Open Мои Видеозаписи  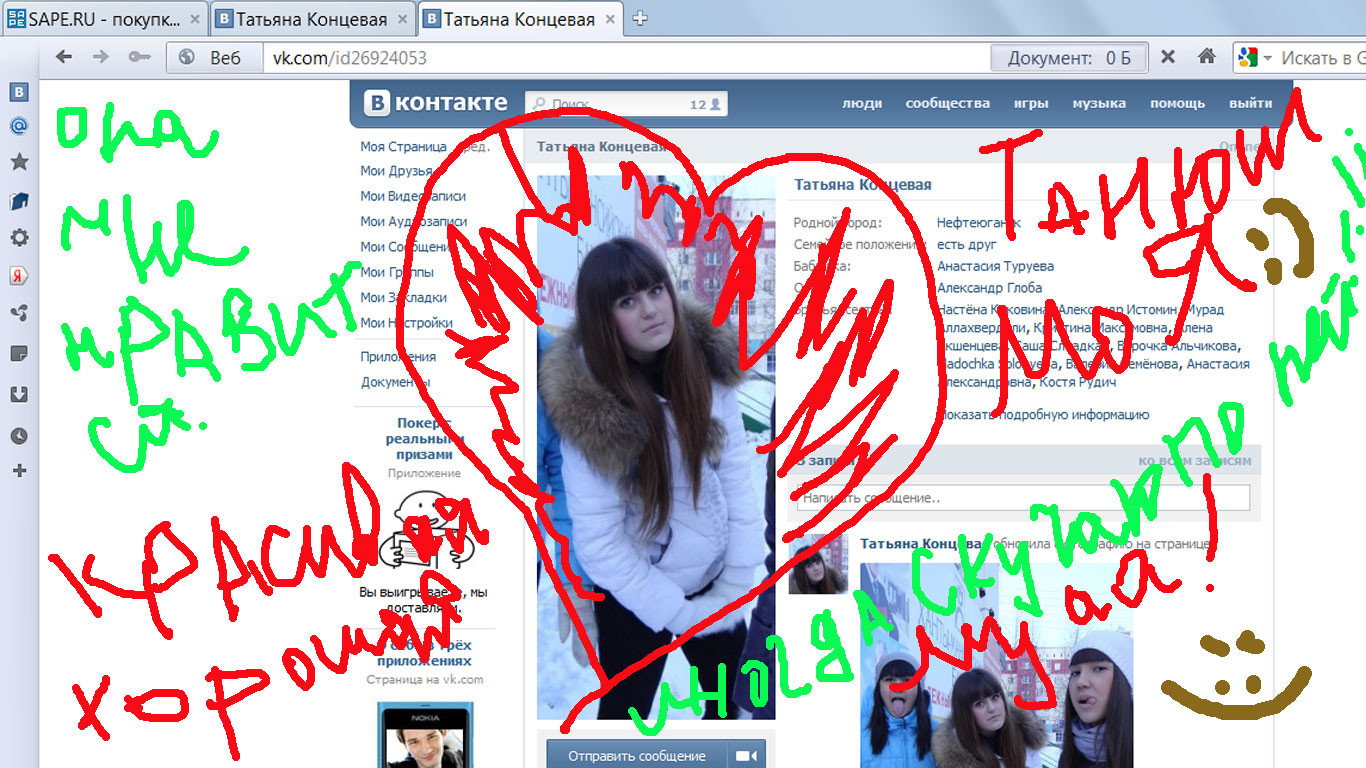[x=413, y=196]
